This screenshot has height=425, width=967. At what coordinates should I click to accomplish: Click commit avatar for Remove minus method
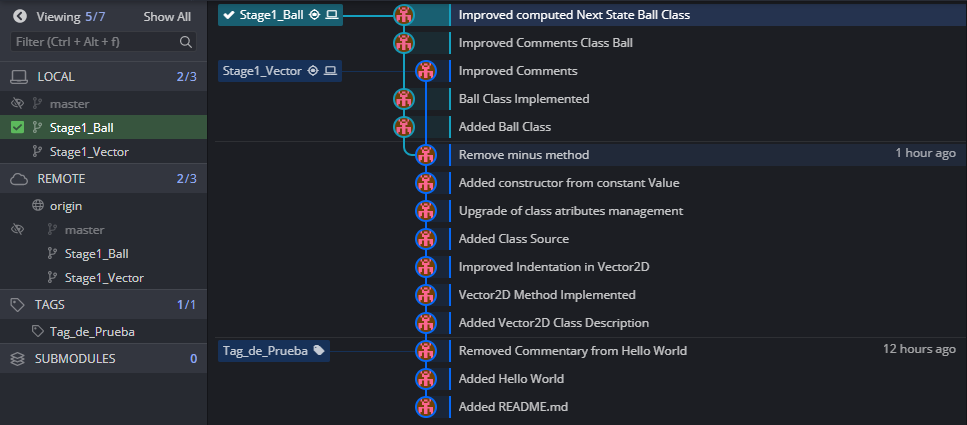pyautogui.click(x=427, y=155)
